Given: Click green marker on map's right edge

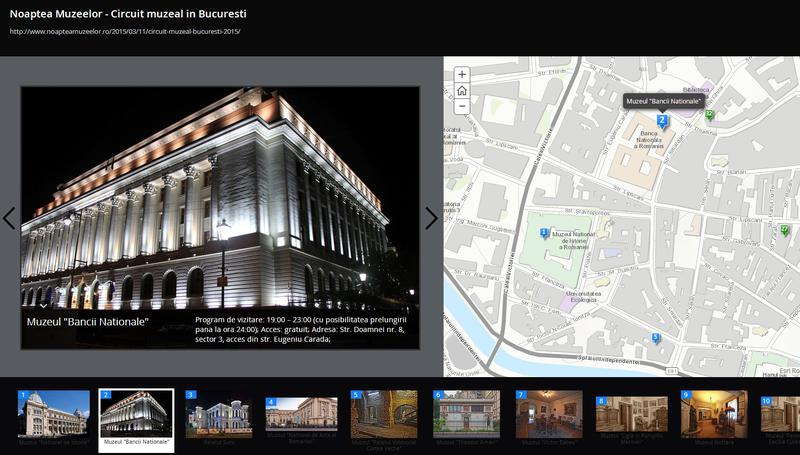Looking at the screenshot, I should point(785,230).
